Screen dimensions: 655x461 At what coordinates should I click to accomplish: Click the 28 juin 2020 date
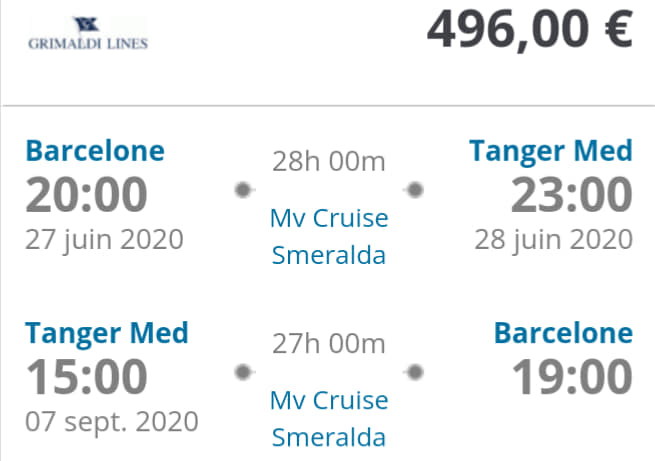[553, 240]
